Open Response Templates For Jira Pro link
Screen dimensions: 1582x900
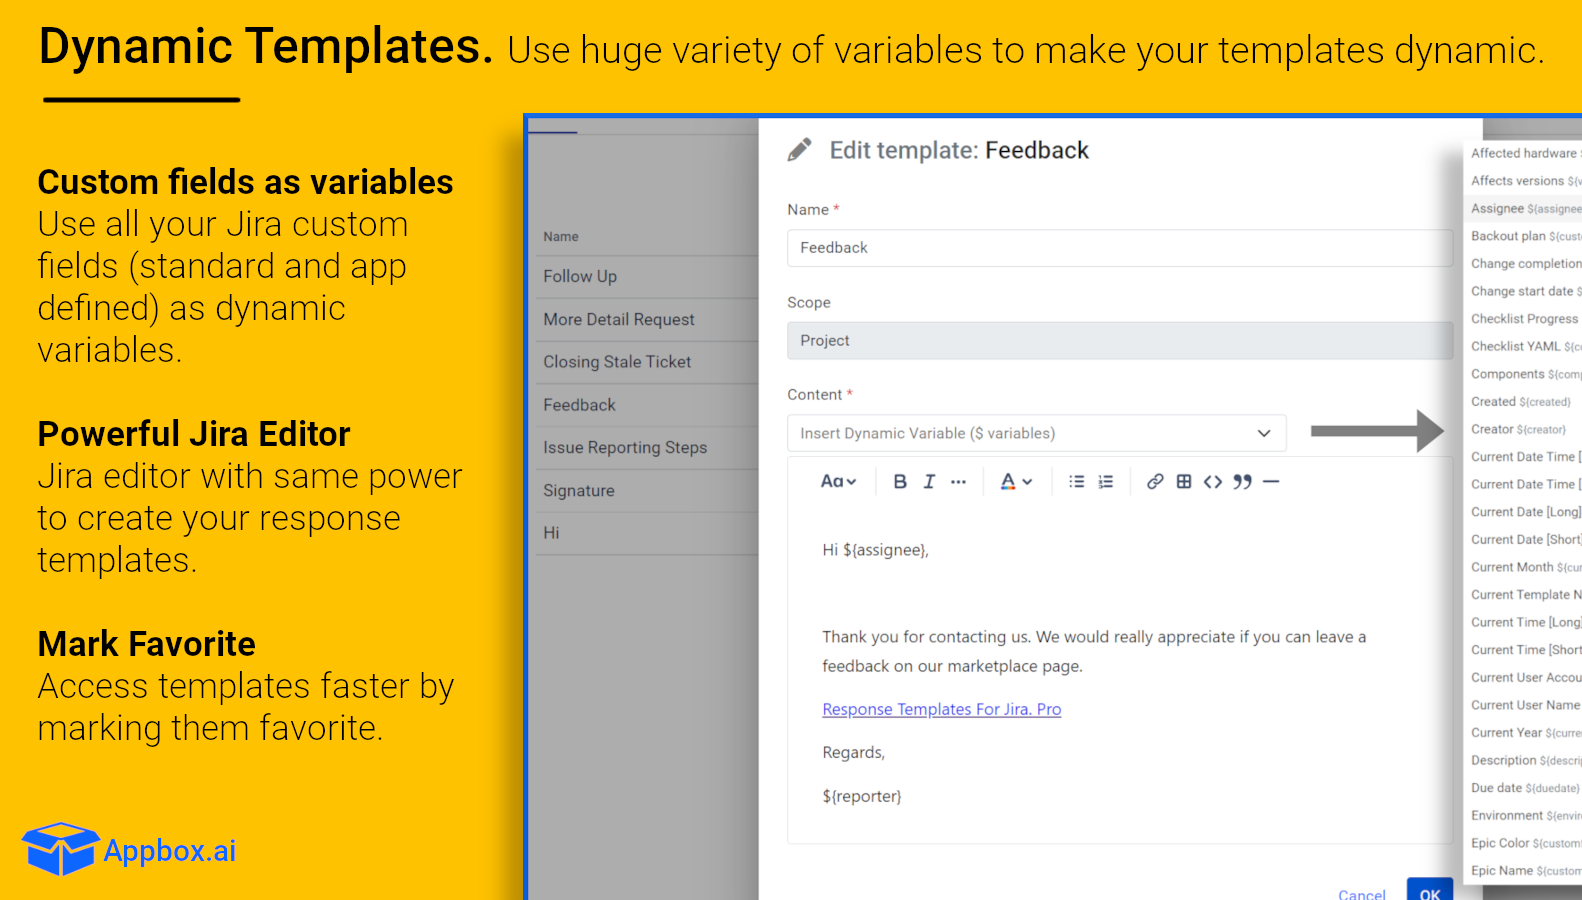click(941, 709)
